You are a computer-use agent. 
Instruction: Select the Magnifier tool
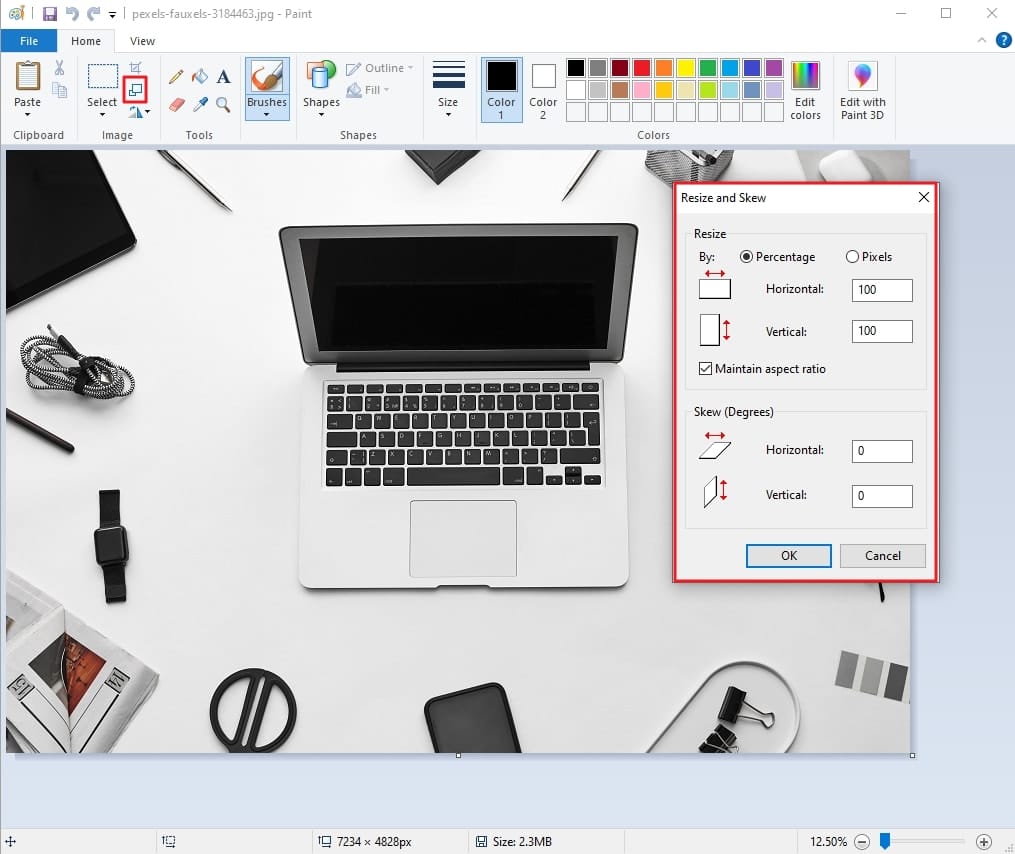[x=222, y=104]
